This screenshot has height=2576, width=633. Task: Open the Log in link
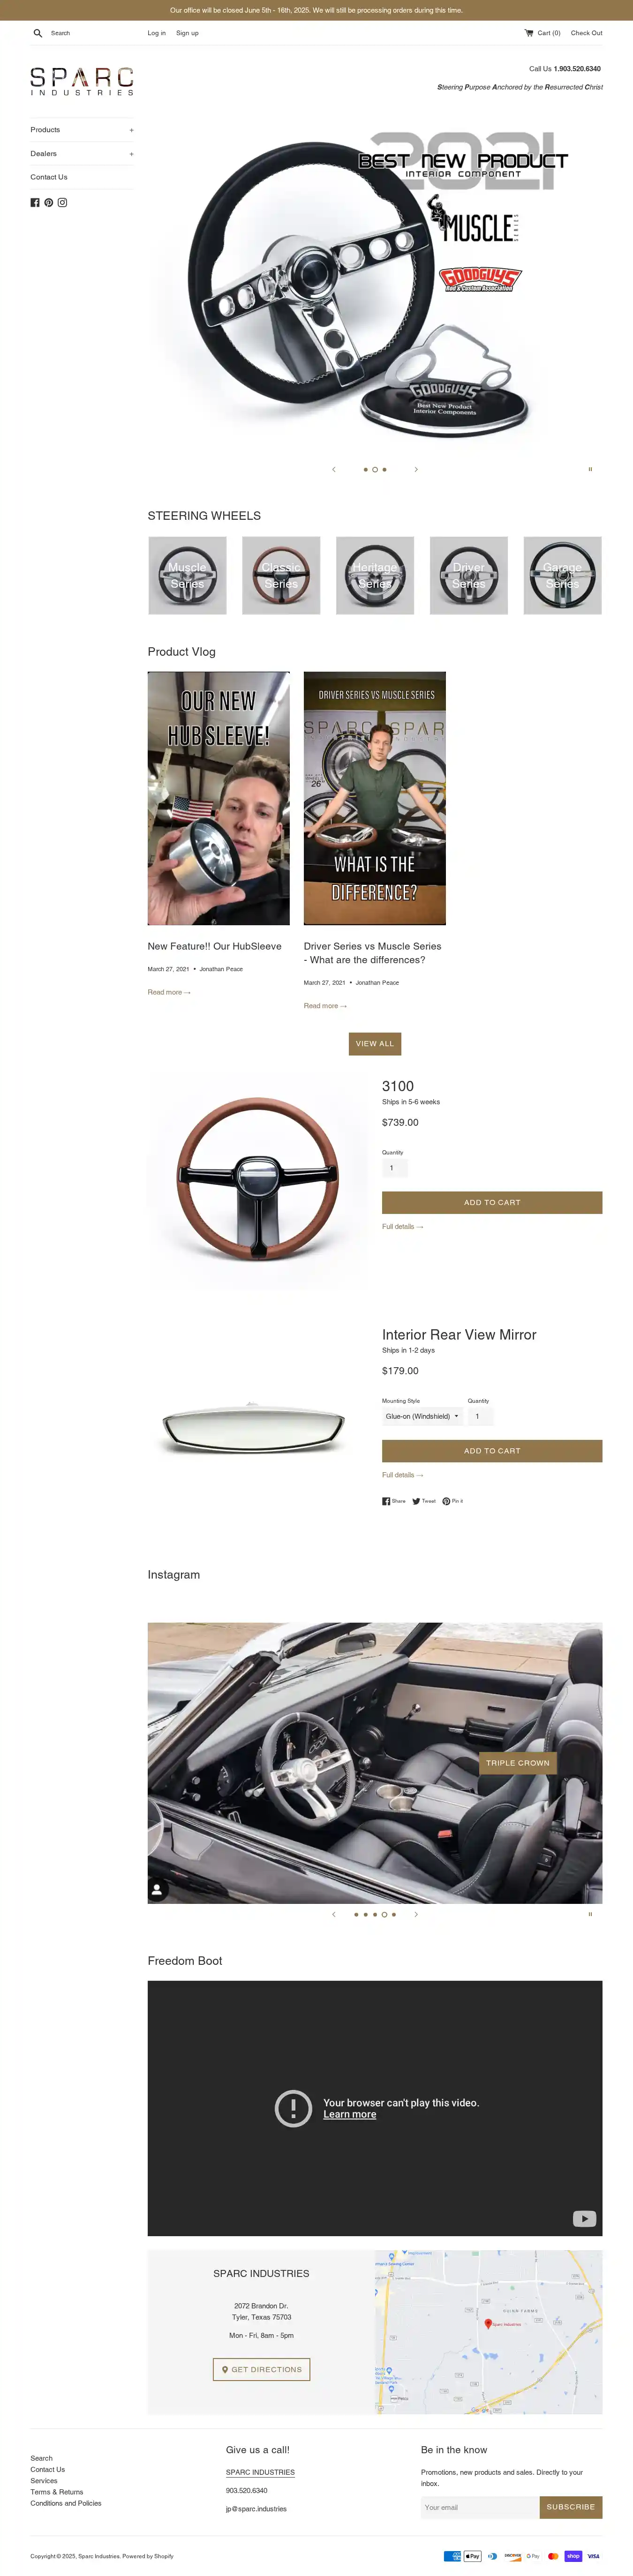coord(157,33)
